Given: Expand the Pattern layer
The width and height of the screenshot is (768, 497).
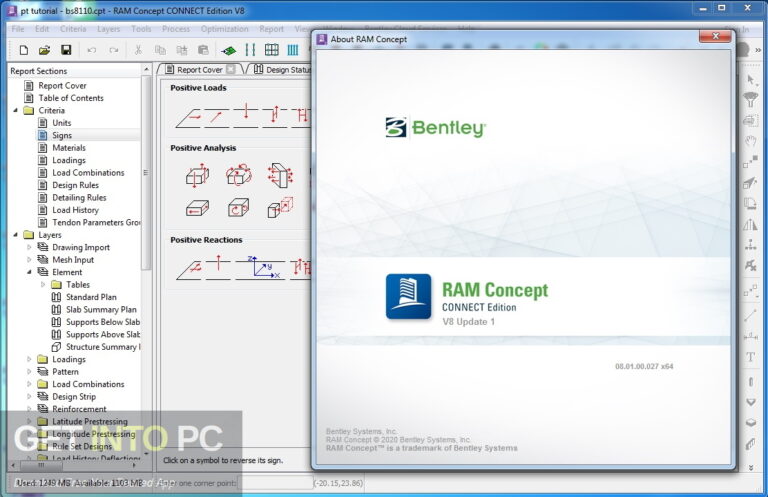Looking at the screenshot, I should (x=29, y=372).
